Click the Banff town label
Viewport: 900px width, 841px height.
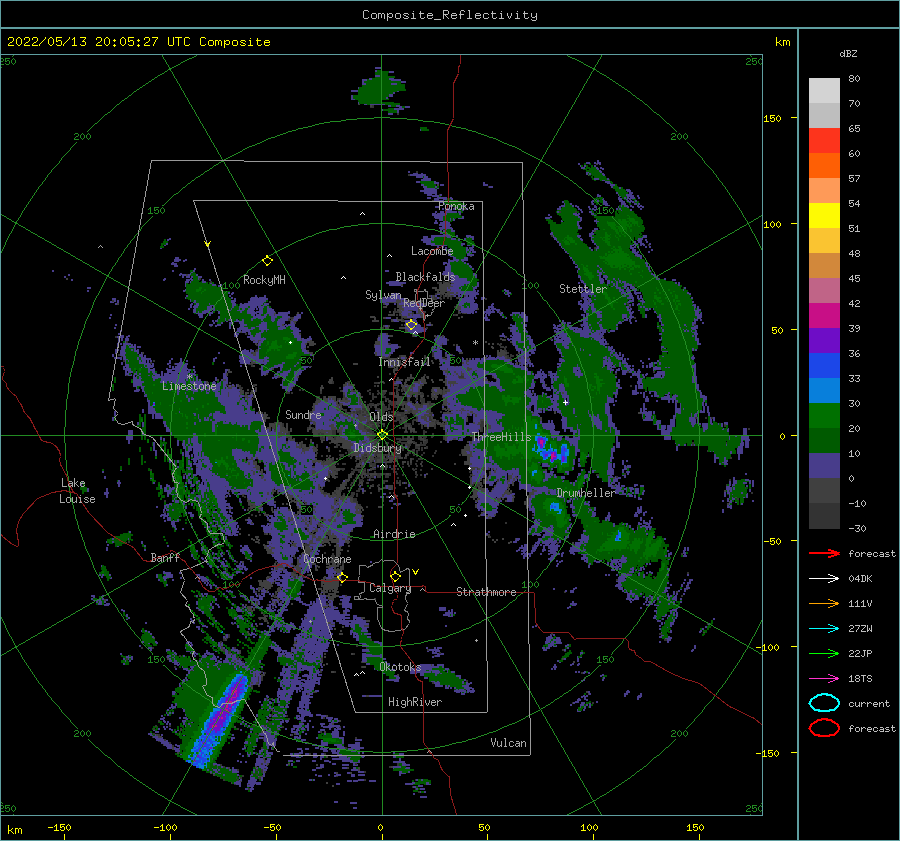tap(165, 557)
